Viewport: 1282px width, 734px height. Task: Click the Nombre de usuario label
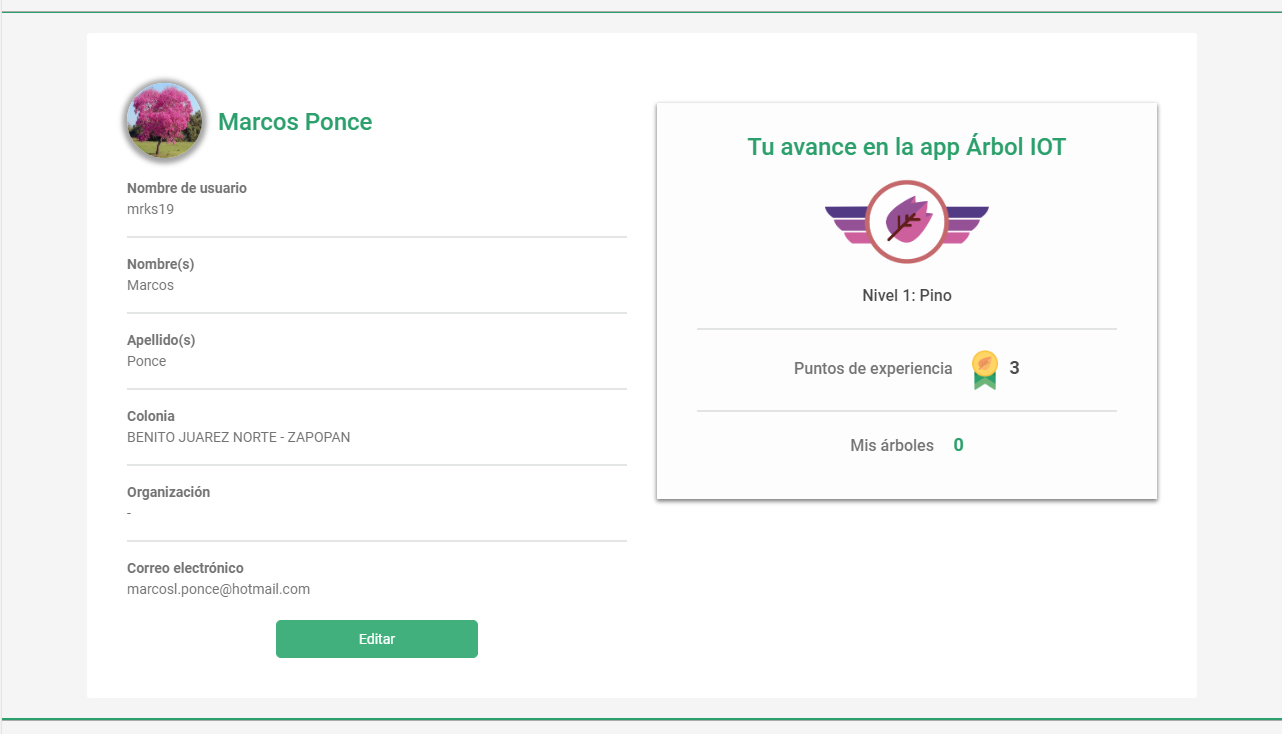pyautogui.click(x=187, y=188)
